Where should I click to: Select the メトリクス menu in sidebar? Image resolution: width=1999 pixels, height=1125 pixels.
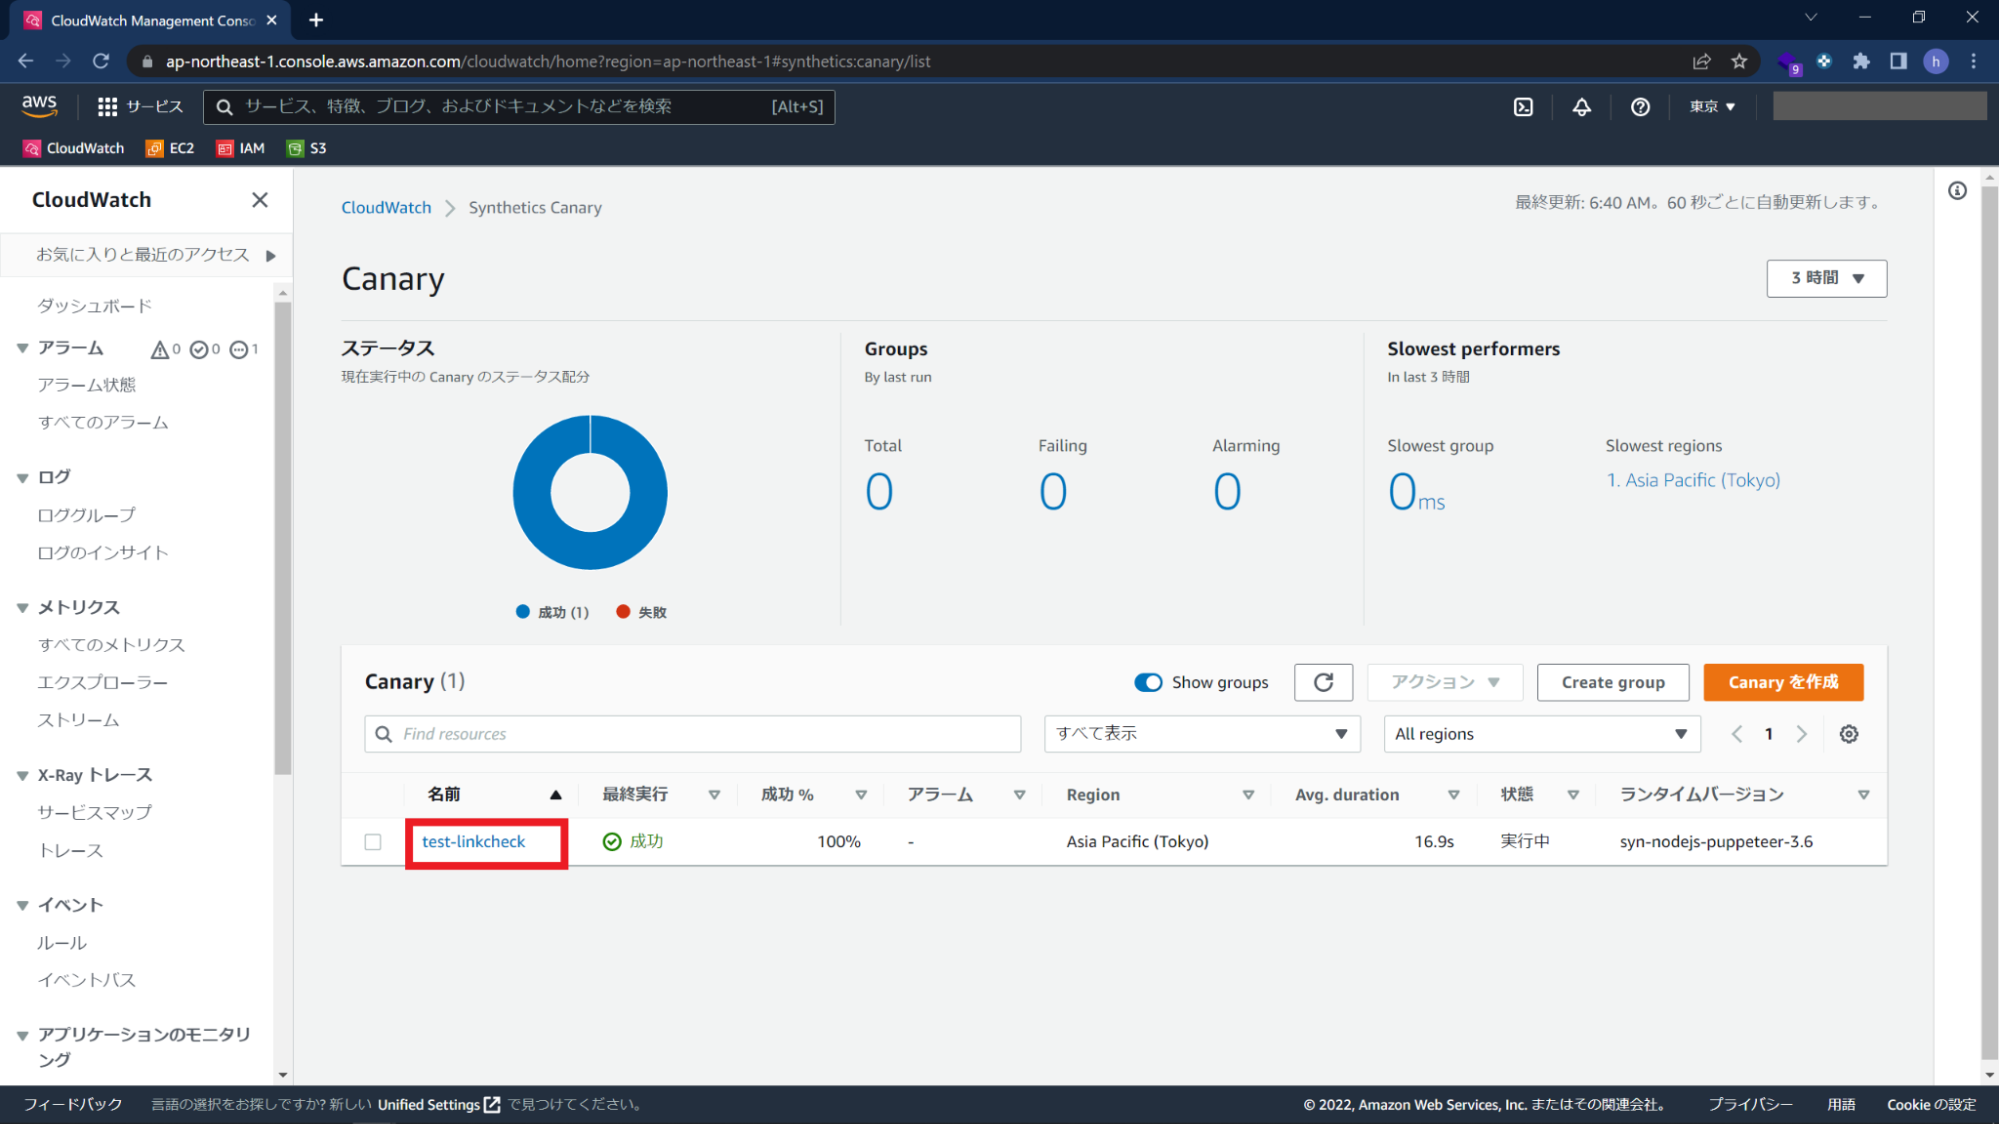point(76,606)
